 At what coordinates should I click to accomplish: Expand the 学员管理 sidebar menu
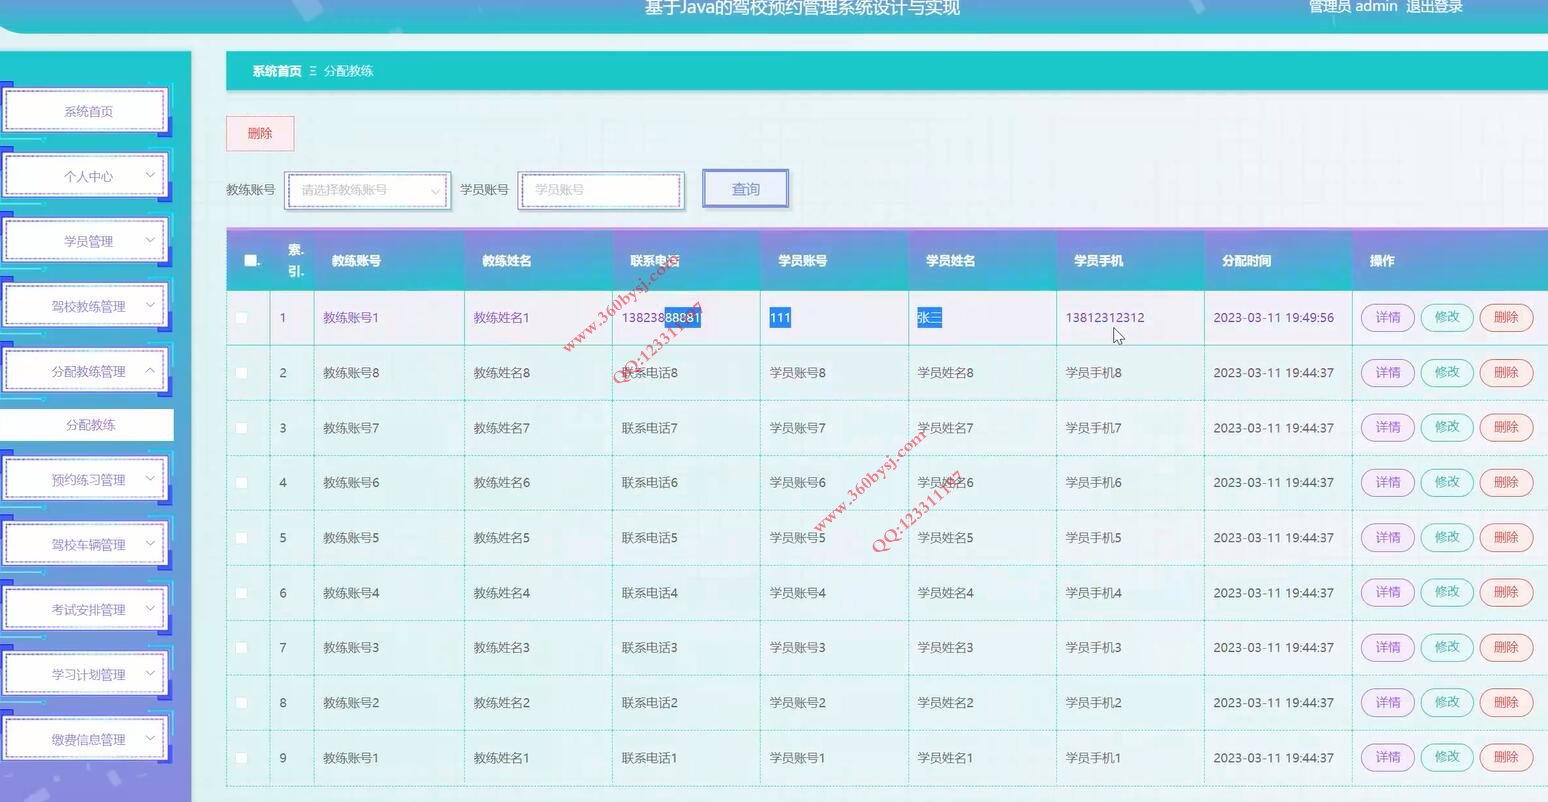86,241
